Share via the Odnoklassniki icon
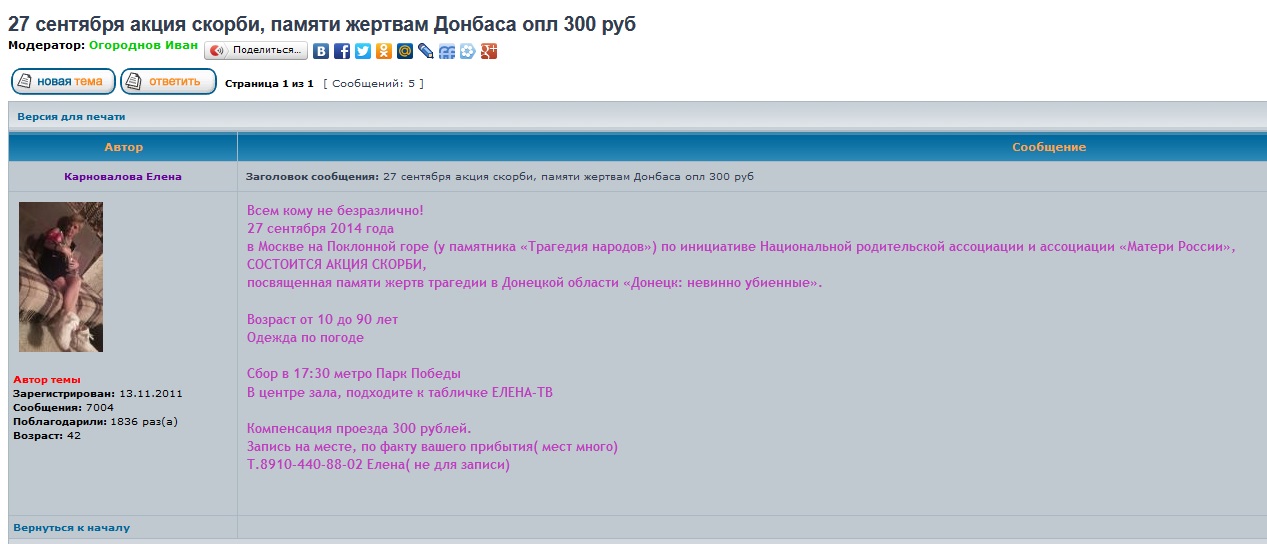 (x=384, y=51)
